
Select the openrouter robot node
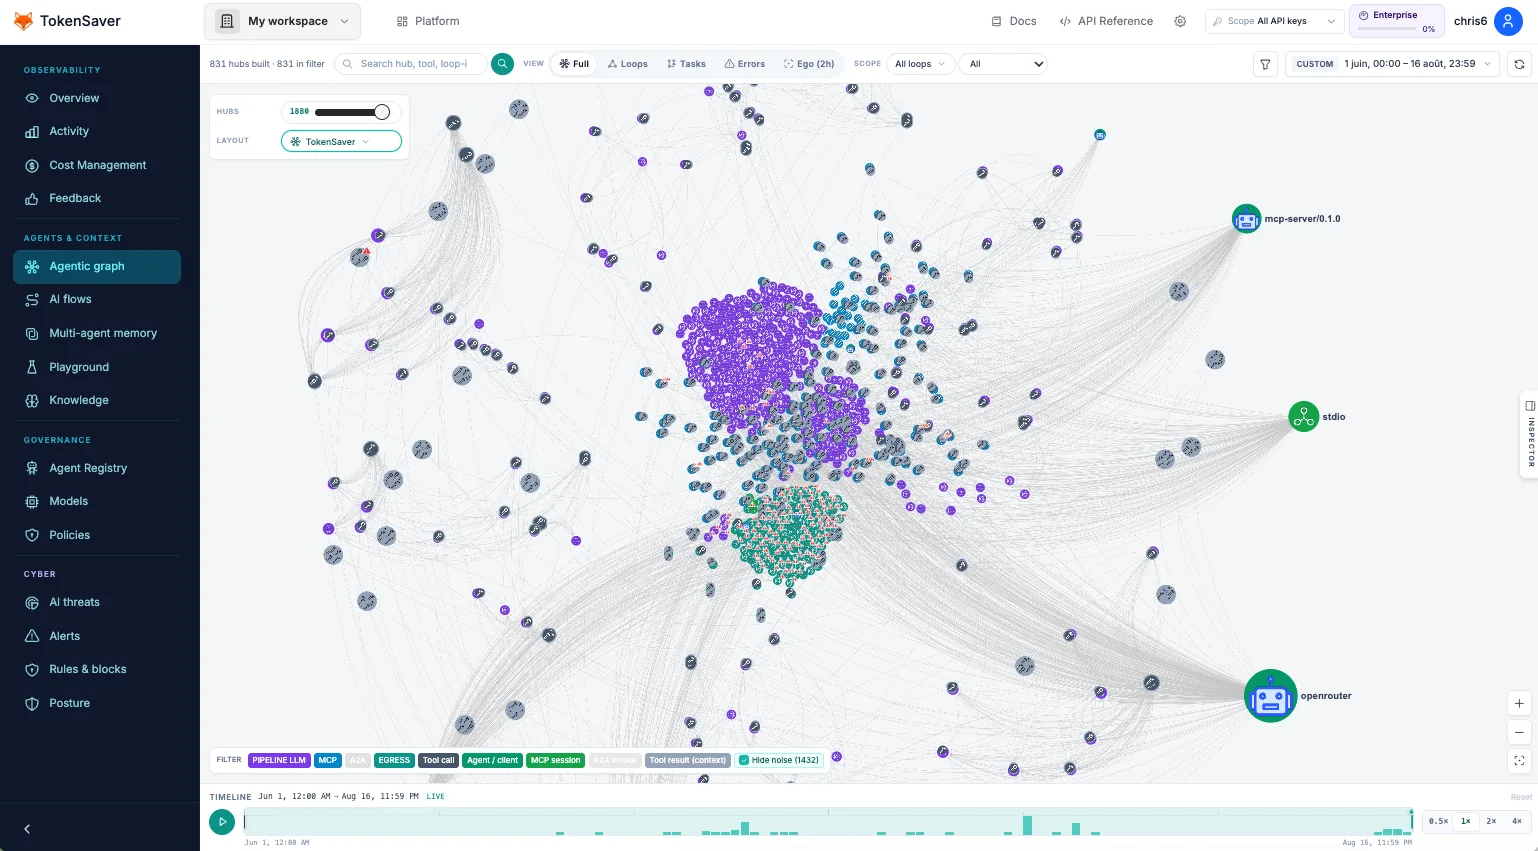1270,696
